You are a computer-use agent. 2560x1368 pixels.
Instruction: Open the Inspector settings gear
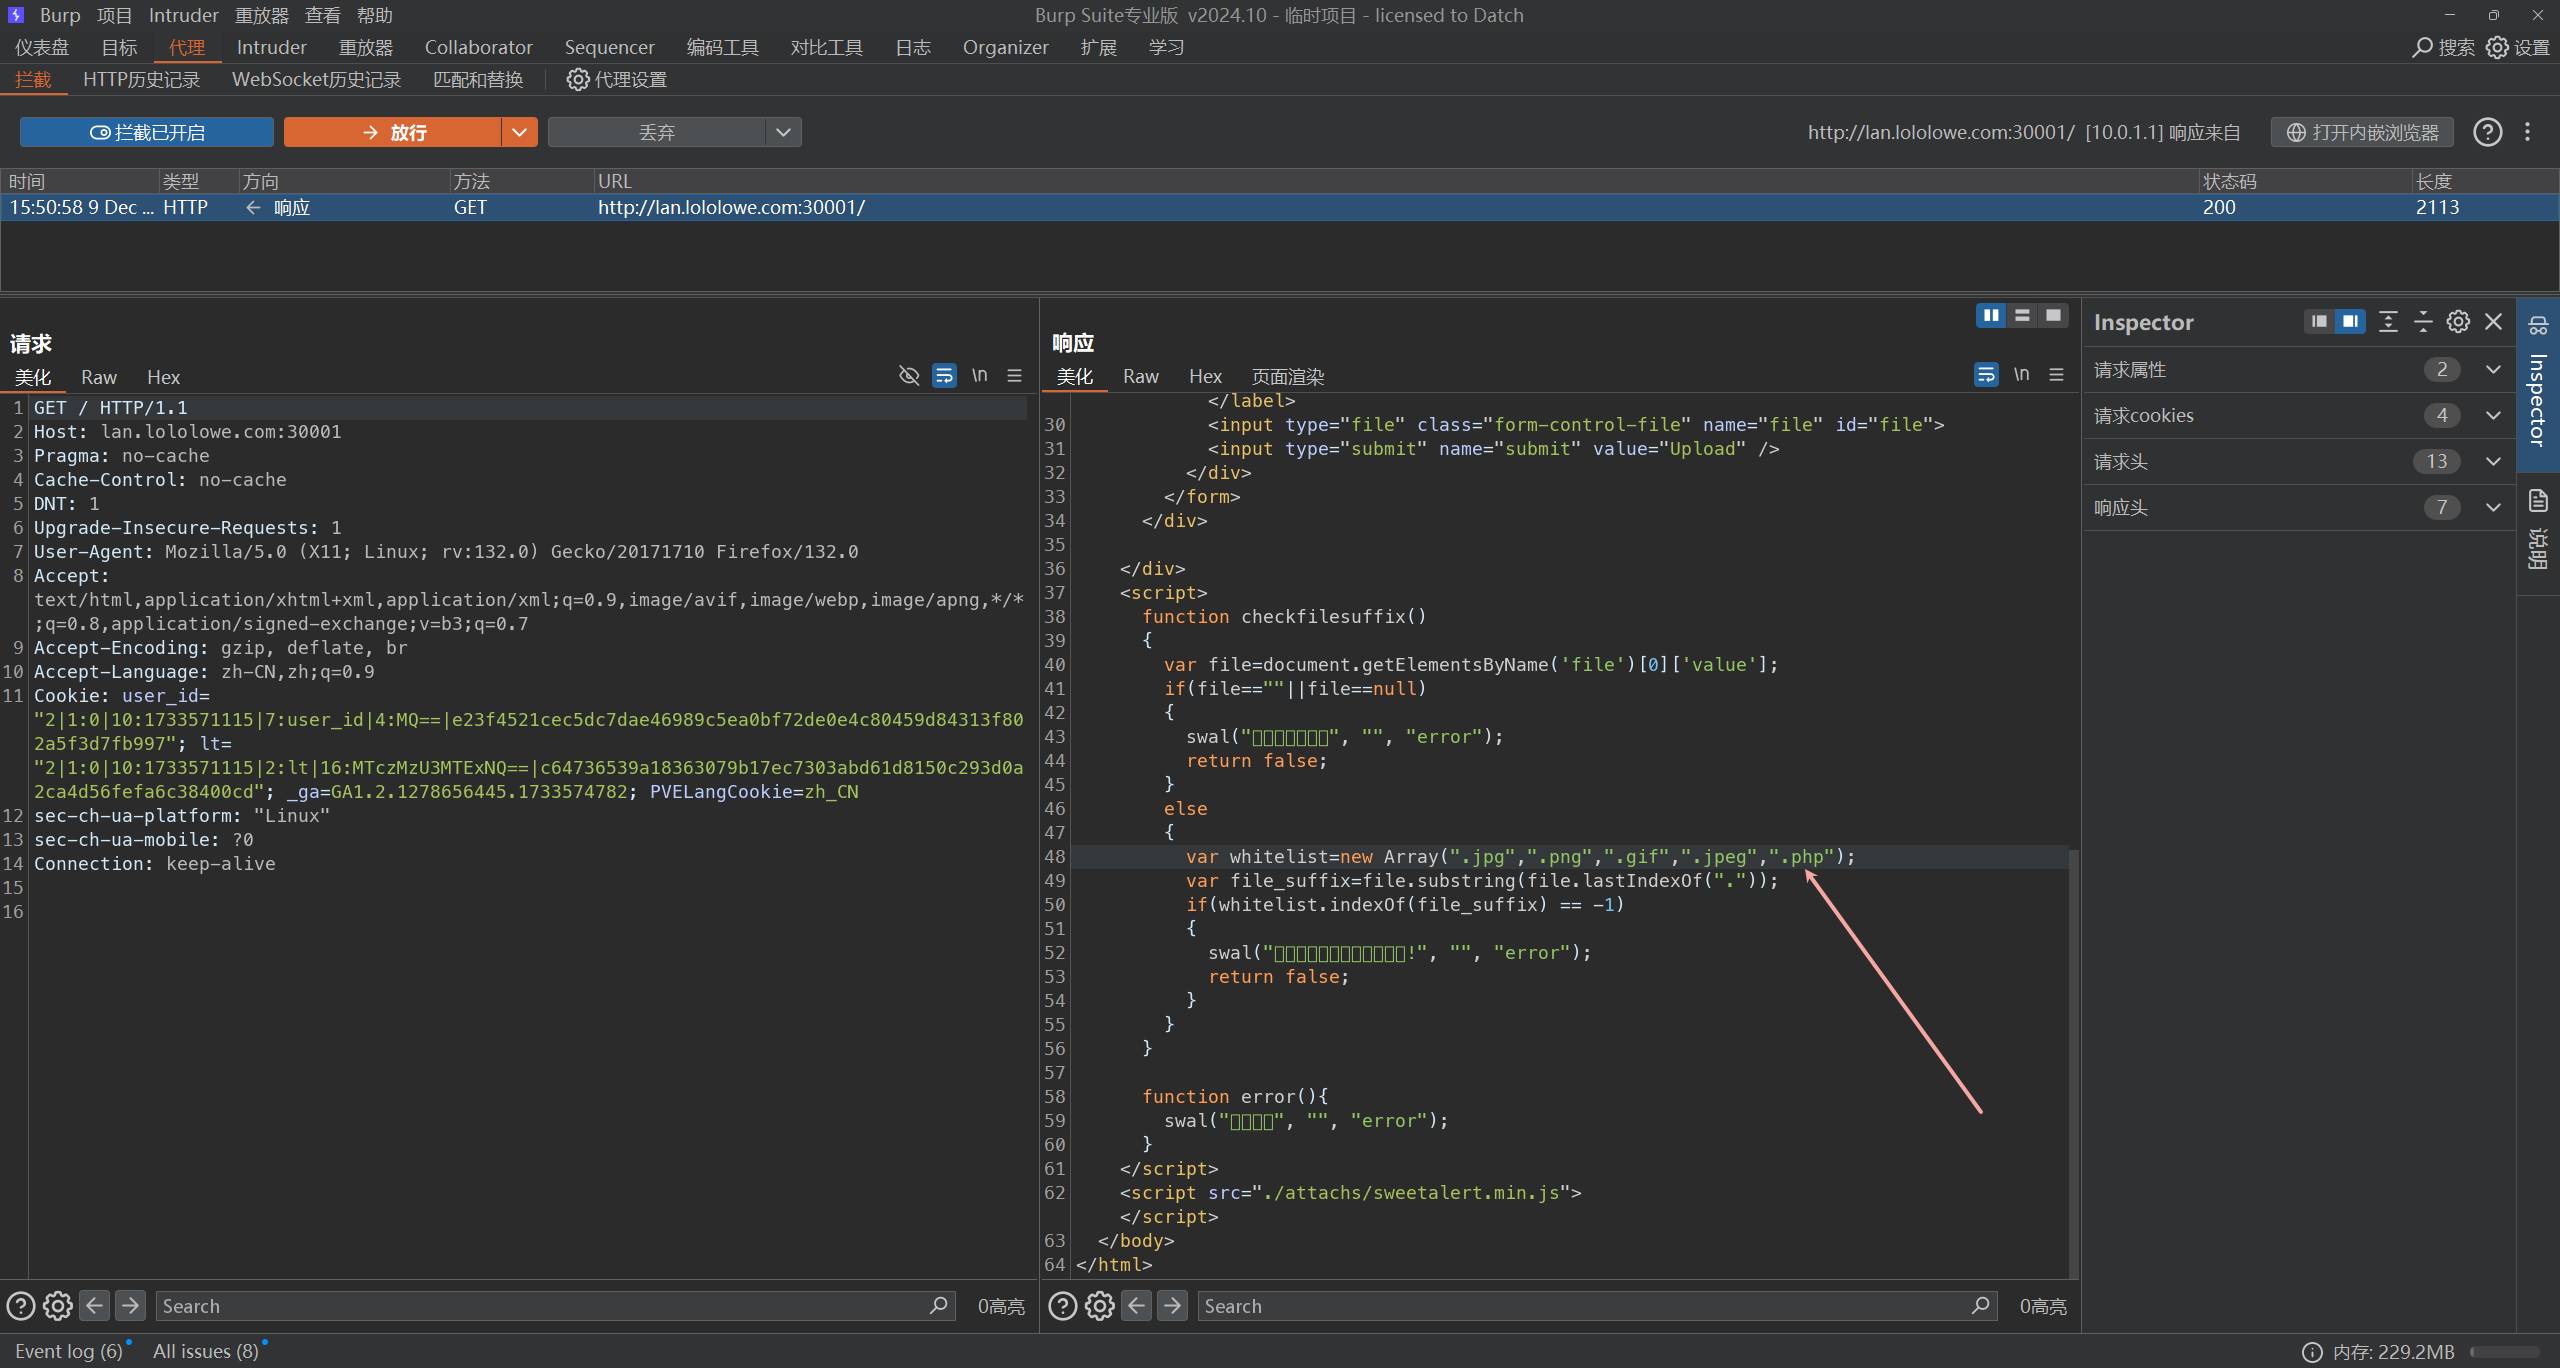coord(2458,322)
